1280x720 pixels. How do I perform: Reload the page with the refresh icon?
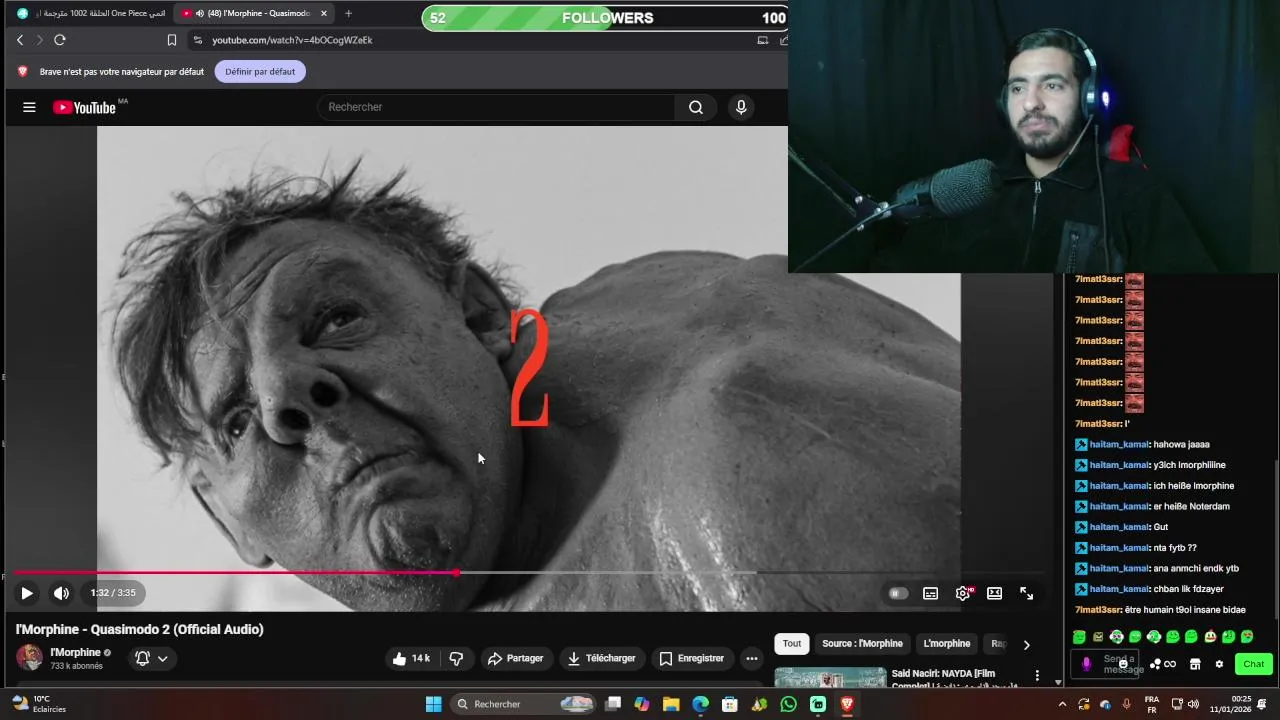click(60, 40)
